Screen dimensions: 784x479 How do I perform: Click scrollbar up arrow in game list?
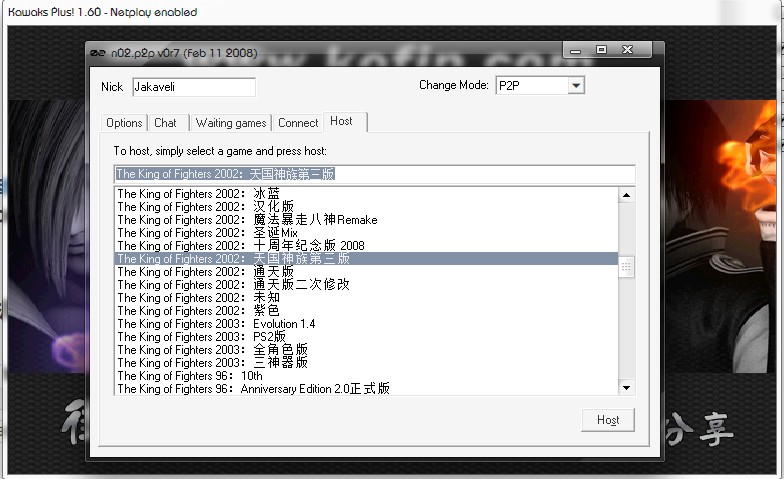coord(626,195)
